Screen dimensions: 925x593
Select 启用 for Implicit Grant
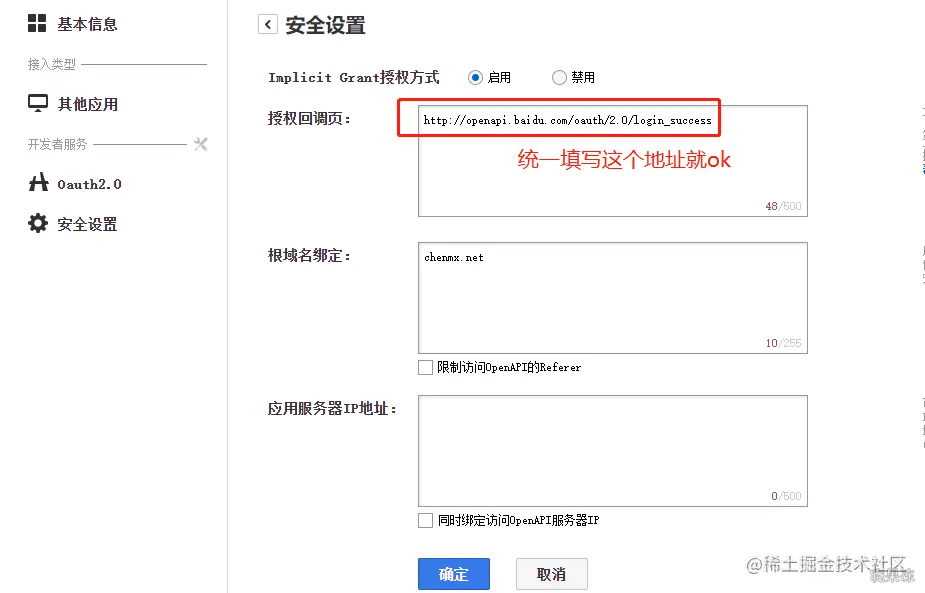point(475,77)
